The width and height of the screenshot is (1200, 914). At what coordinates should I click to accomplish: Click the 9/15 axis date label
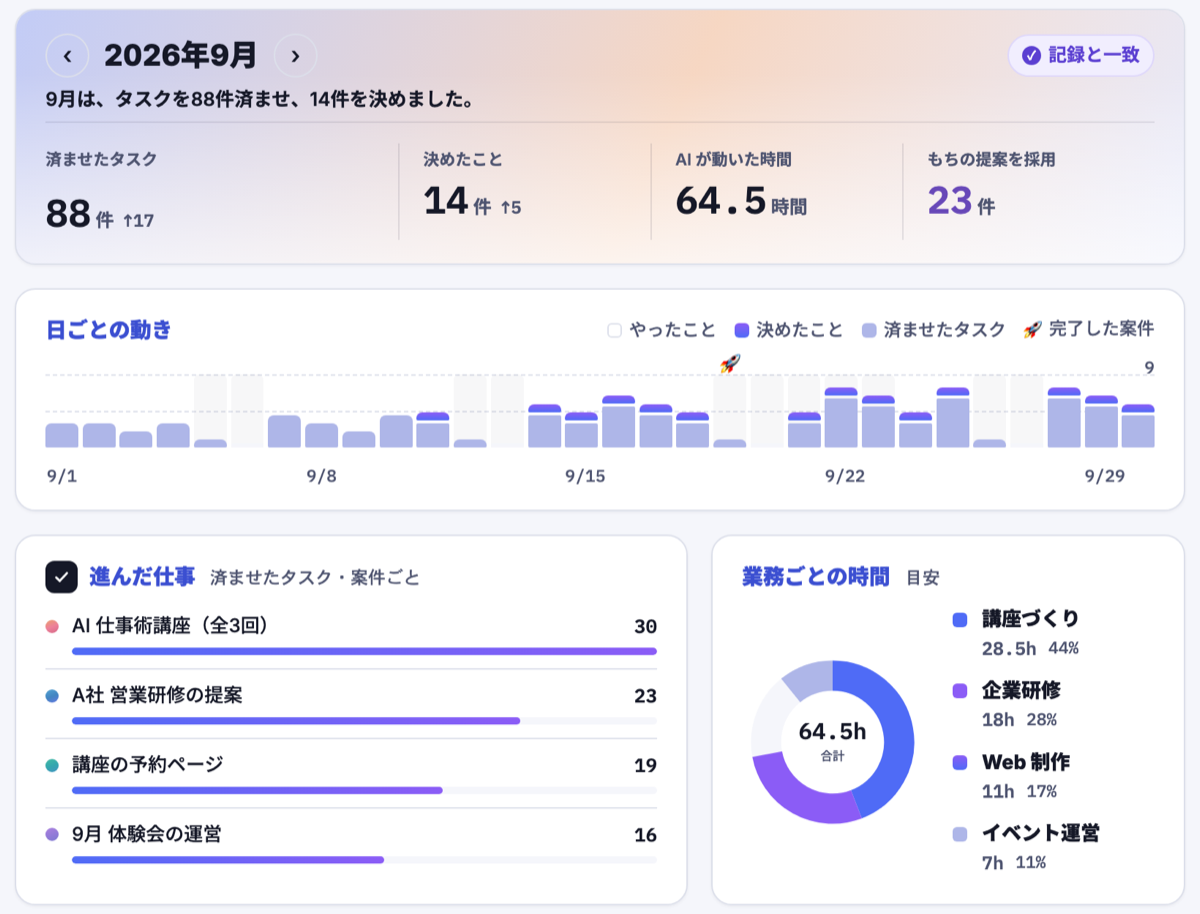pyautogui.click(x=585, y=476)
